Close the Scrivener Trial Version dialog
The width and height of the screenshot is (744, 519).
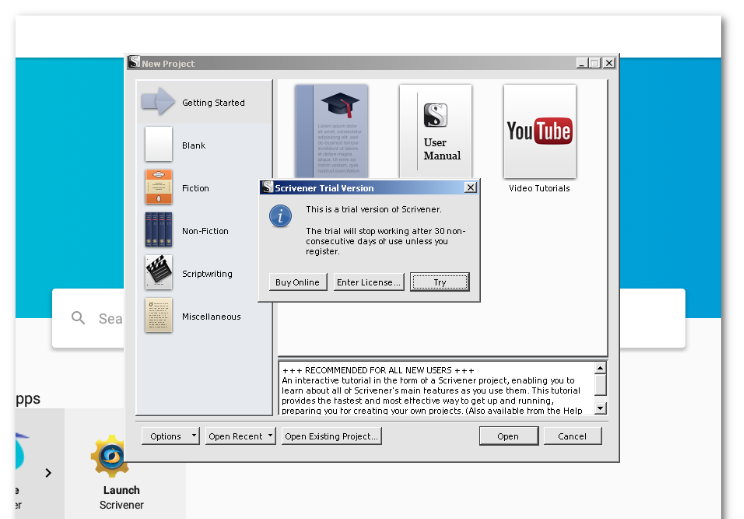(470, 187)
